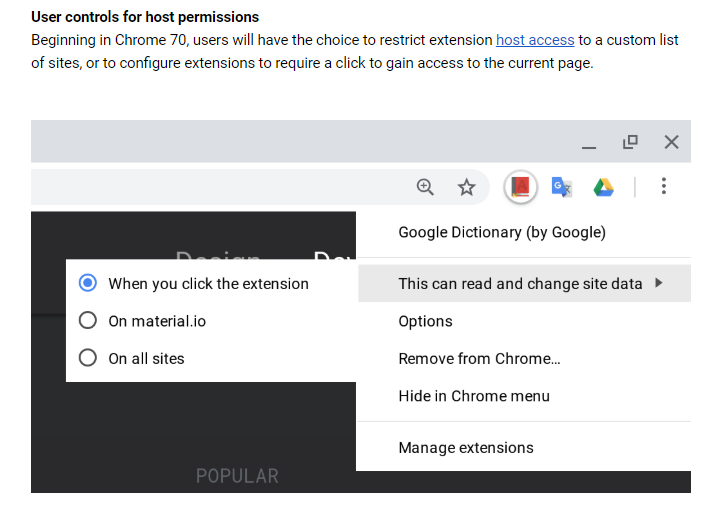Image resolution: width=704 pixels, height=508 pixels.
Task: Follow the "host access" hyperlink
Action: point(535,40)
